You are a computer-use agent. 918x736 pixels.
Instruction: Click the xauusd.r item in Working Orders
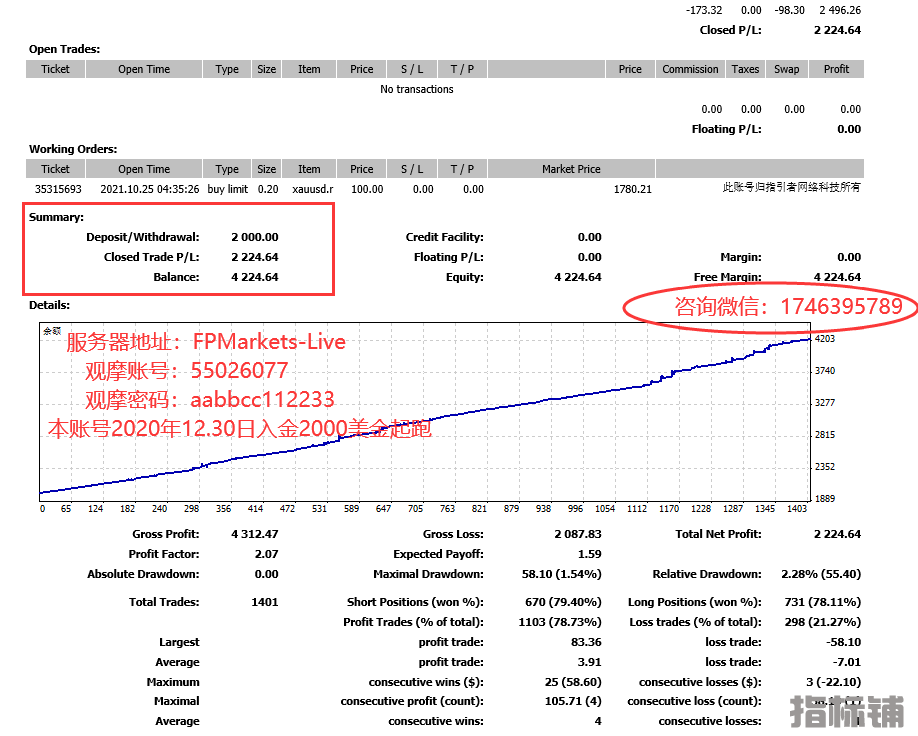coord(309,189)
